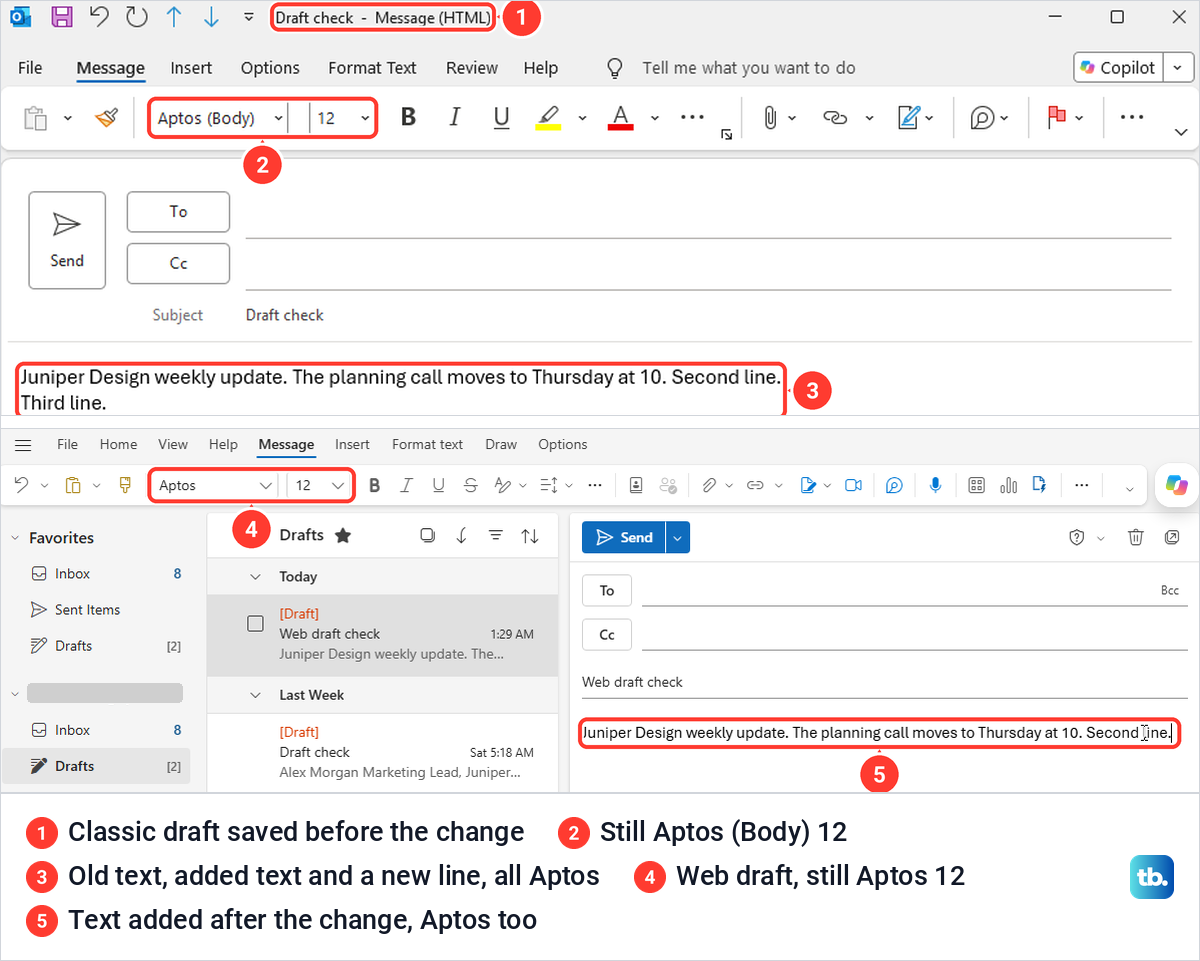
Task: Toggle Italic in new Outlook toolbar
Action: coord(406,485)
